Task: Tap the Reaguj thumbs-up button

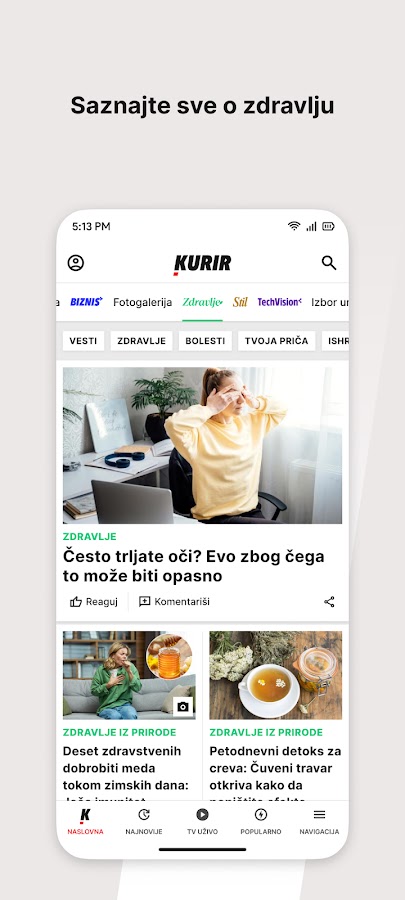Action: point(94,602)
